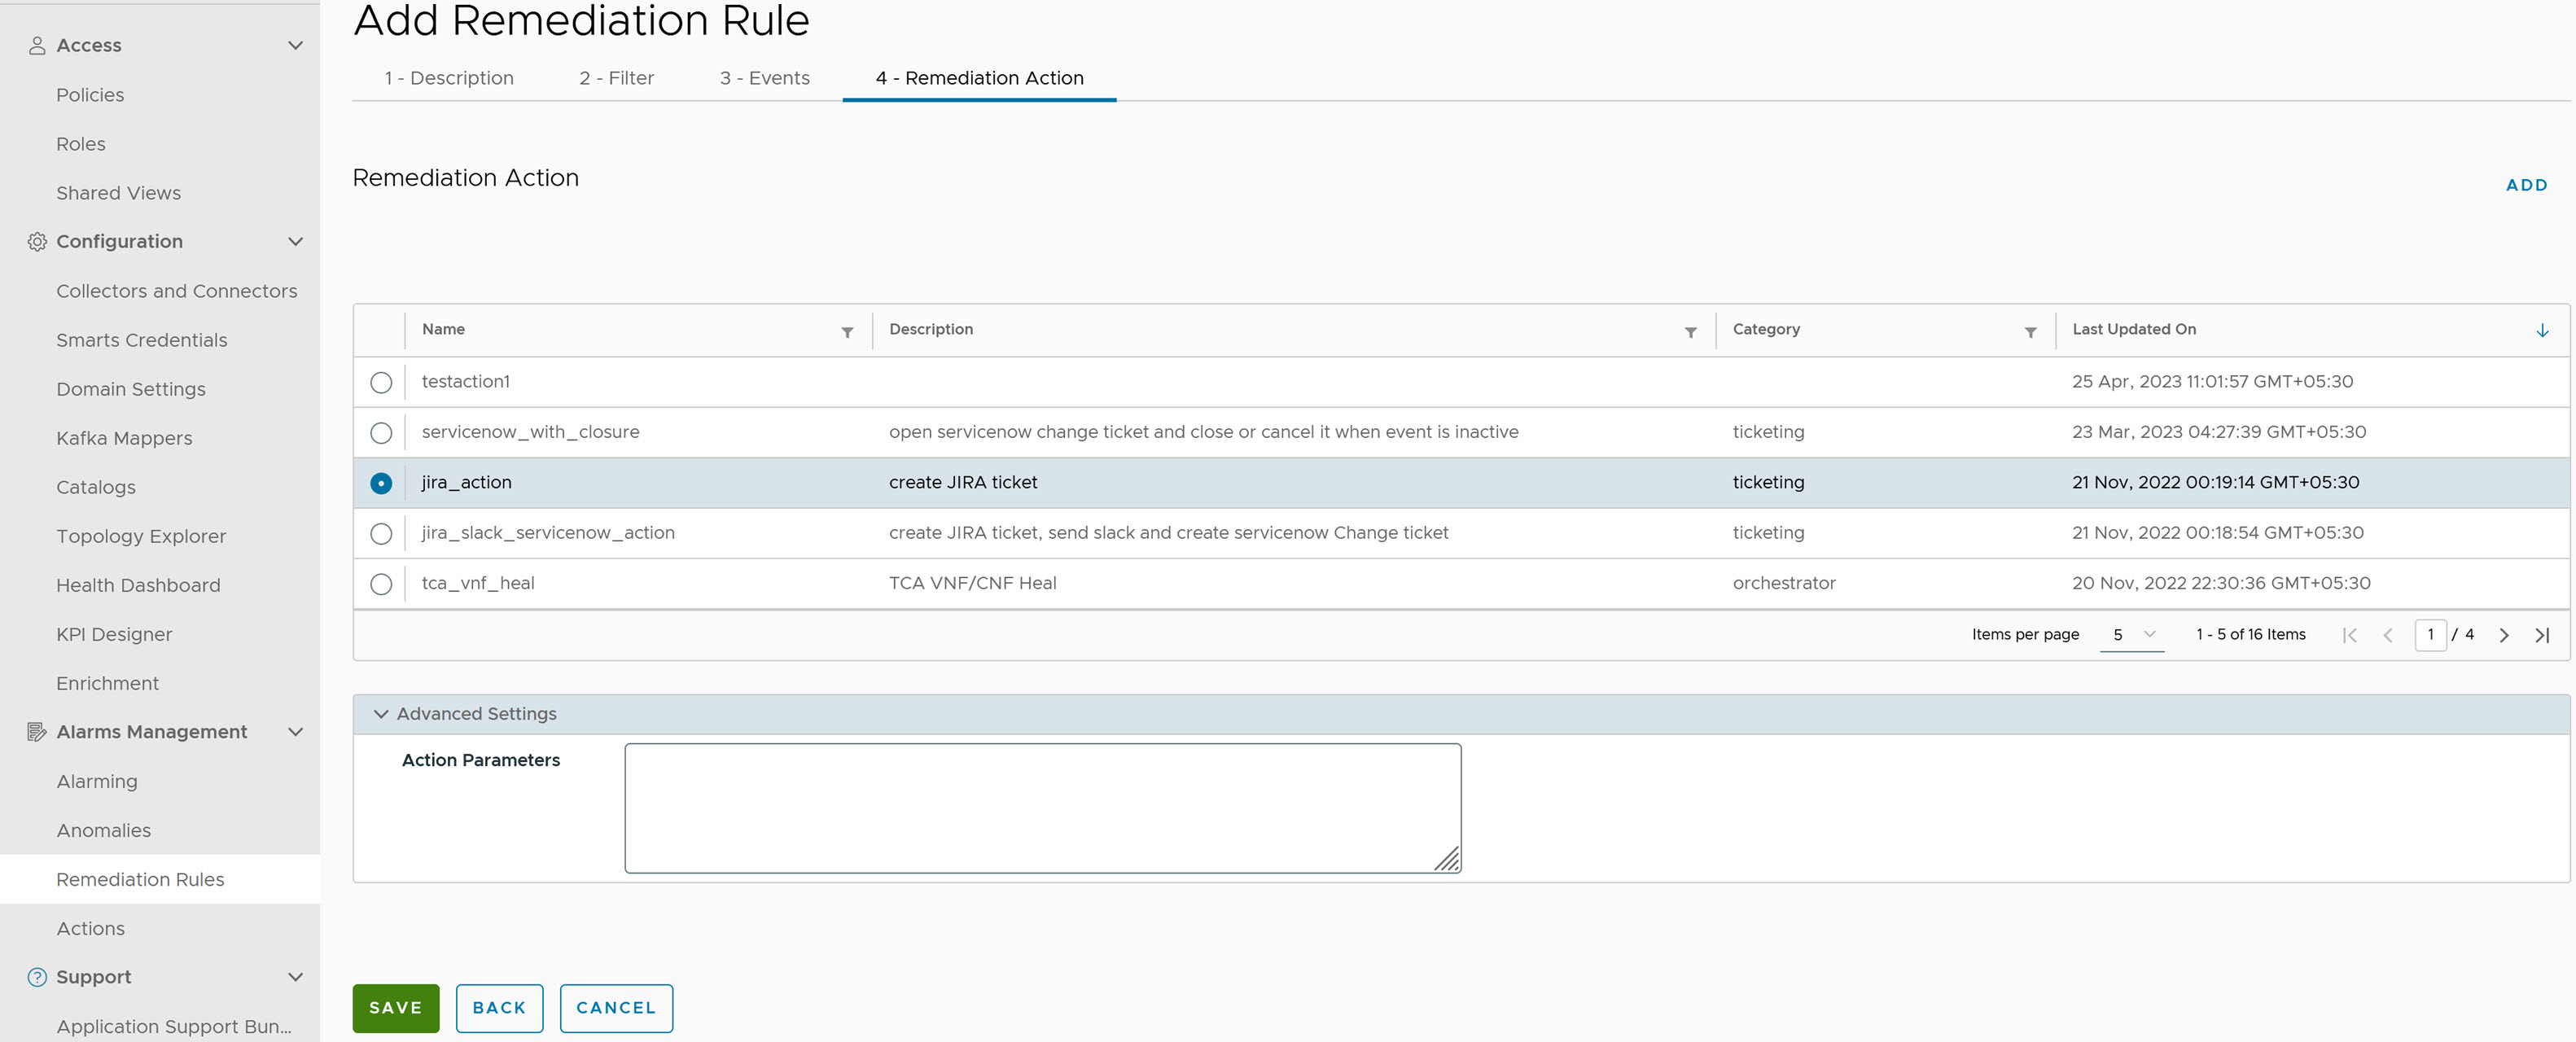The width and height of the screenshot is (2576, 1042).
Task: Open Topology Explorer
Action: pyautogui.click(x=141, y=536)
